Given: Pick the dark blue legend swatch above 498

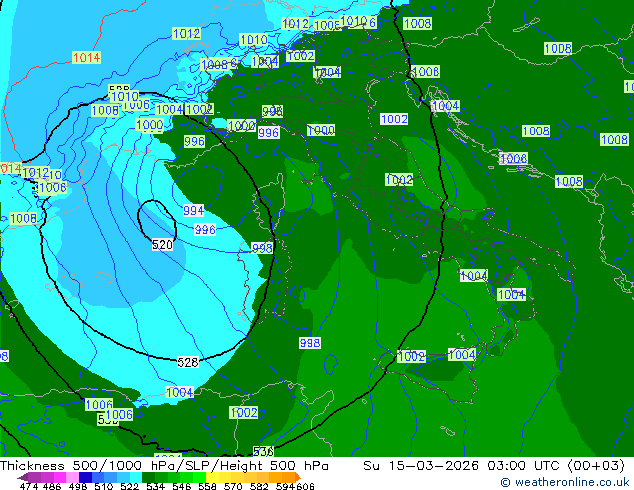Looking at the screenshot, I should [x=85, y=477].
